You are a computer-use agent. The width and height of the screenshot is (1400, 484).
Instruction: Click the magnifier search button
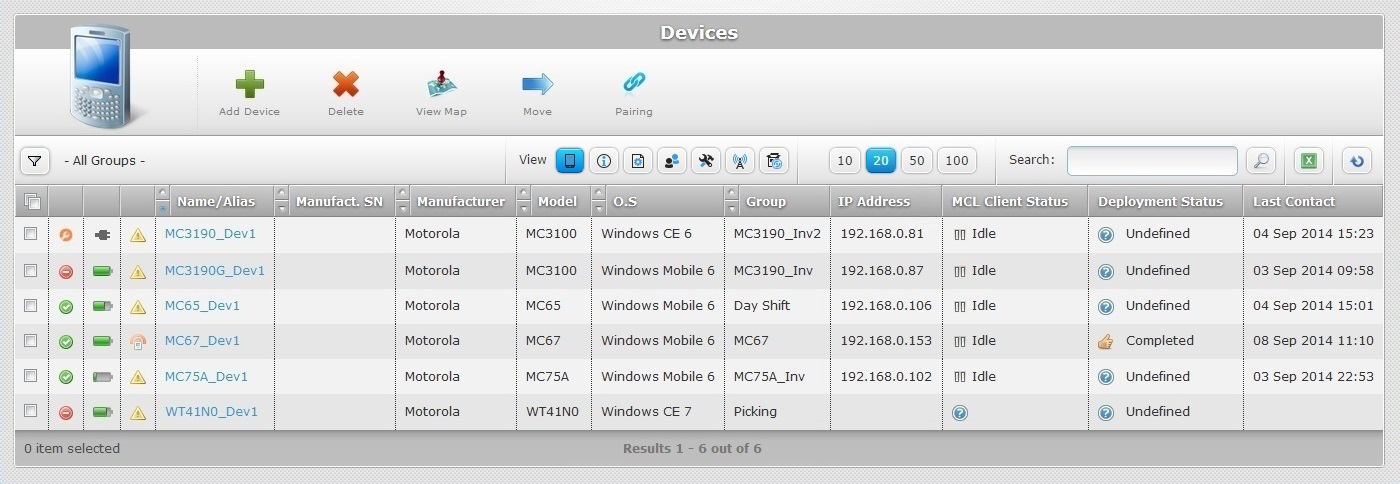[x=1262, y=161]
